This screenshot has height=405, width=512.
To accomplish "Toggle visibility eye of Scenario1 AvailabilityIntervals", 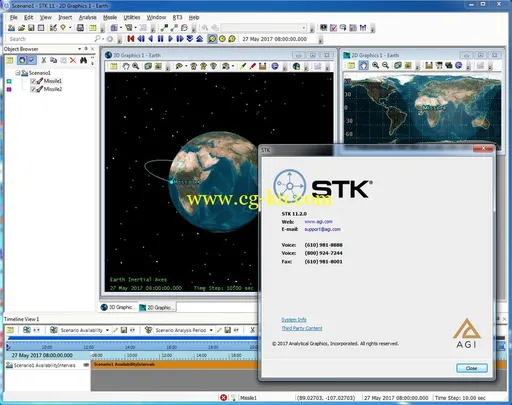I will click(86, 365).
